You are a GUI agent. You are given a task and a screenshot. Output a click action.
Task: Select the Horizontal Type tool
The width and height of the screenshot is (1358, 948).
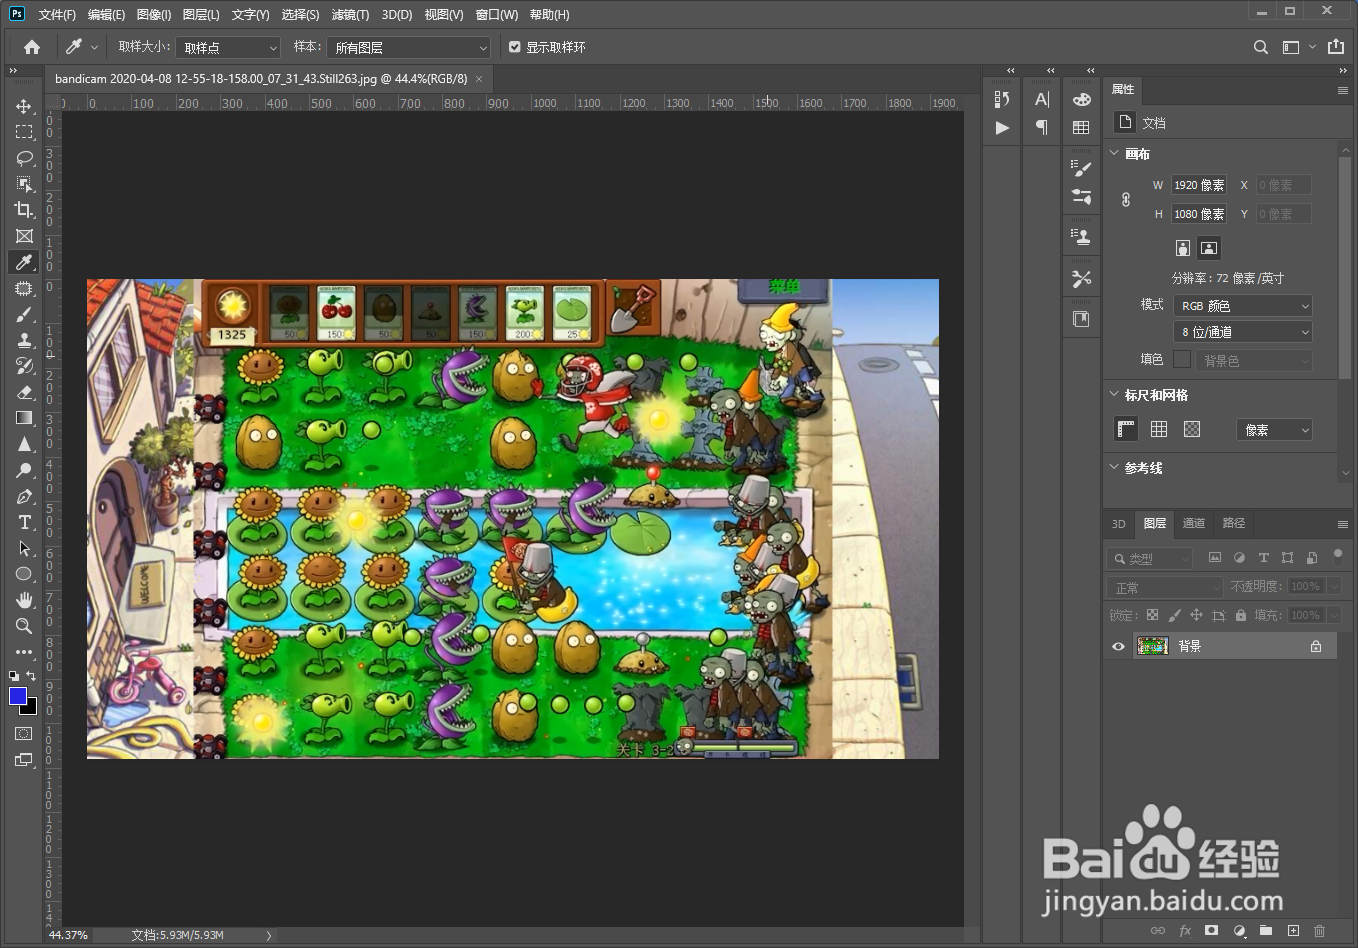[24, 522]
